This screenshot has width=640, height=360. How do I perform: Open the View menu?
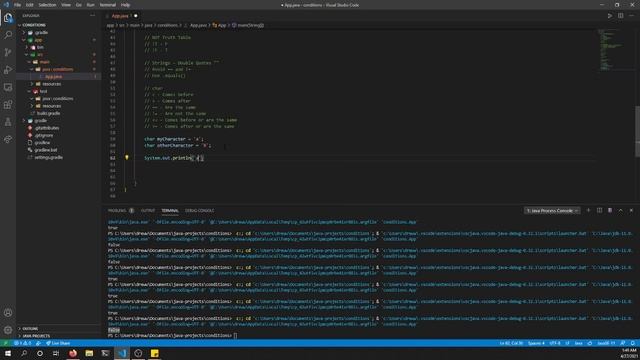tap(66, 5)
